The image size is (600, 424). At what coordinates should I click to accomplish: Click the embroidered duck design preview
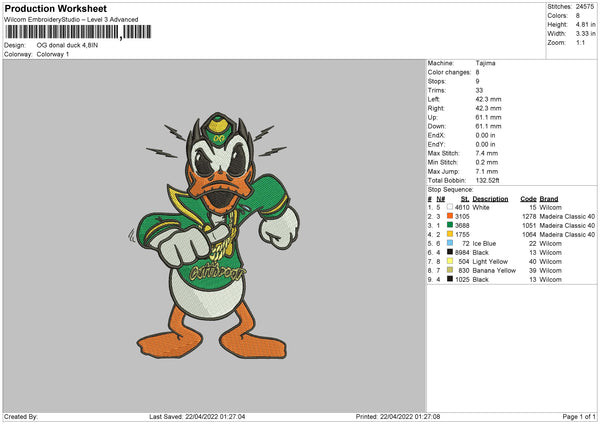(214, 235)
